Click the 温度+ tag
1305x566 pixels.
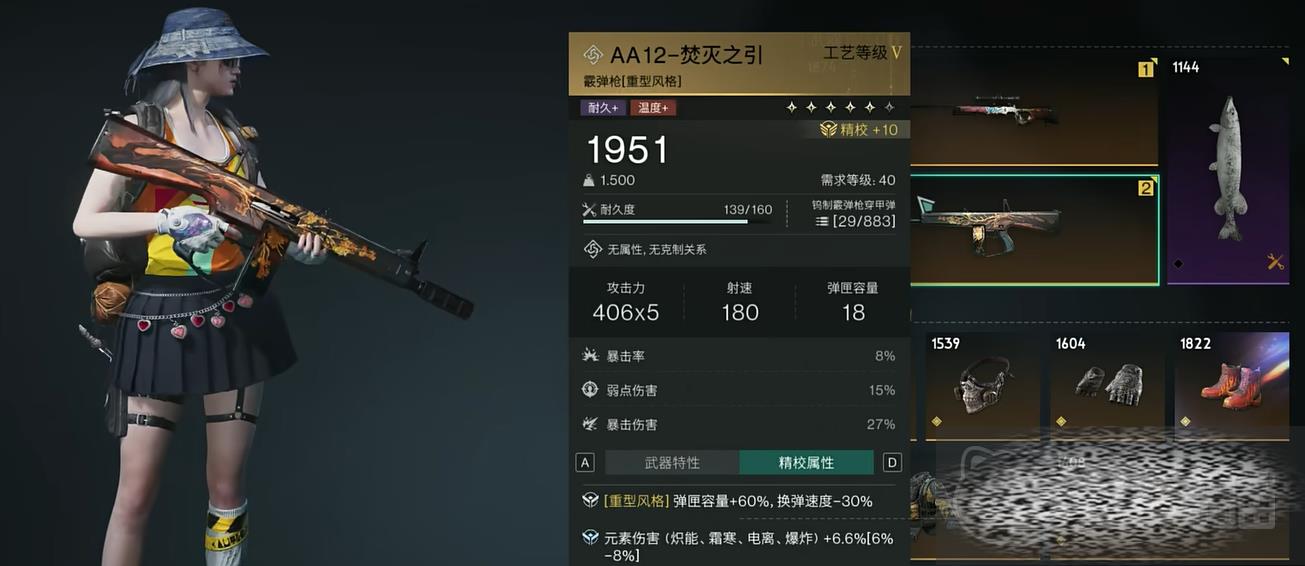pos(652,108)
